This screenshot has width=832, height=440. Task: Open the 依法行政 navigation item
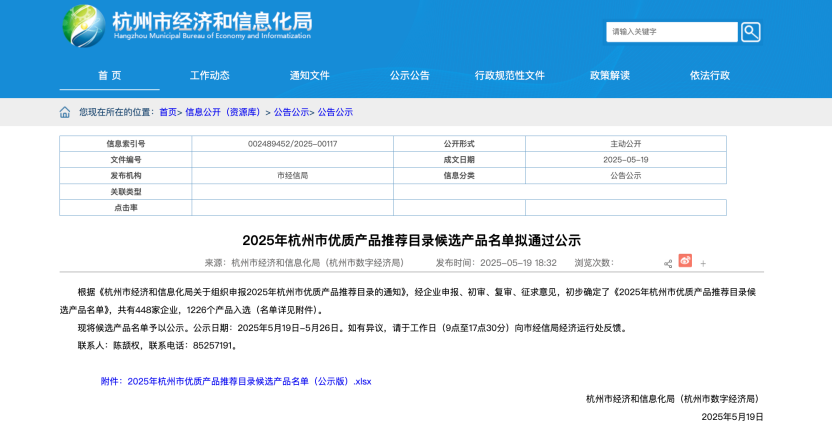(x=710, y=75)
